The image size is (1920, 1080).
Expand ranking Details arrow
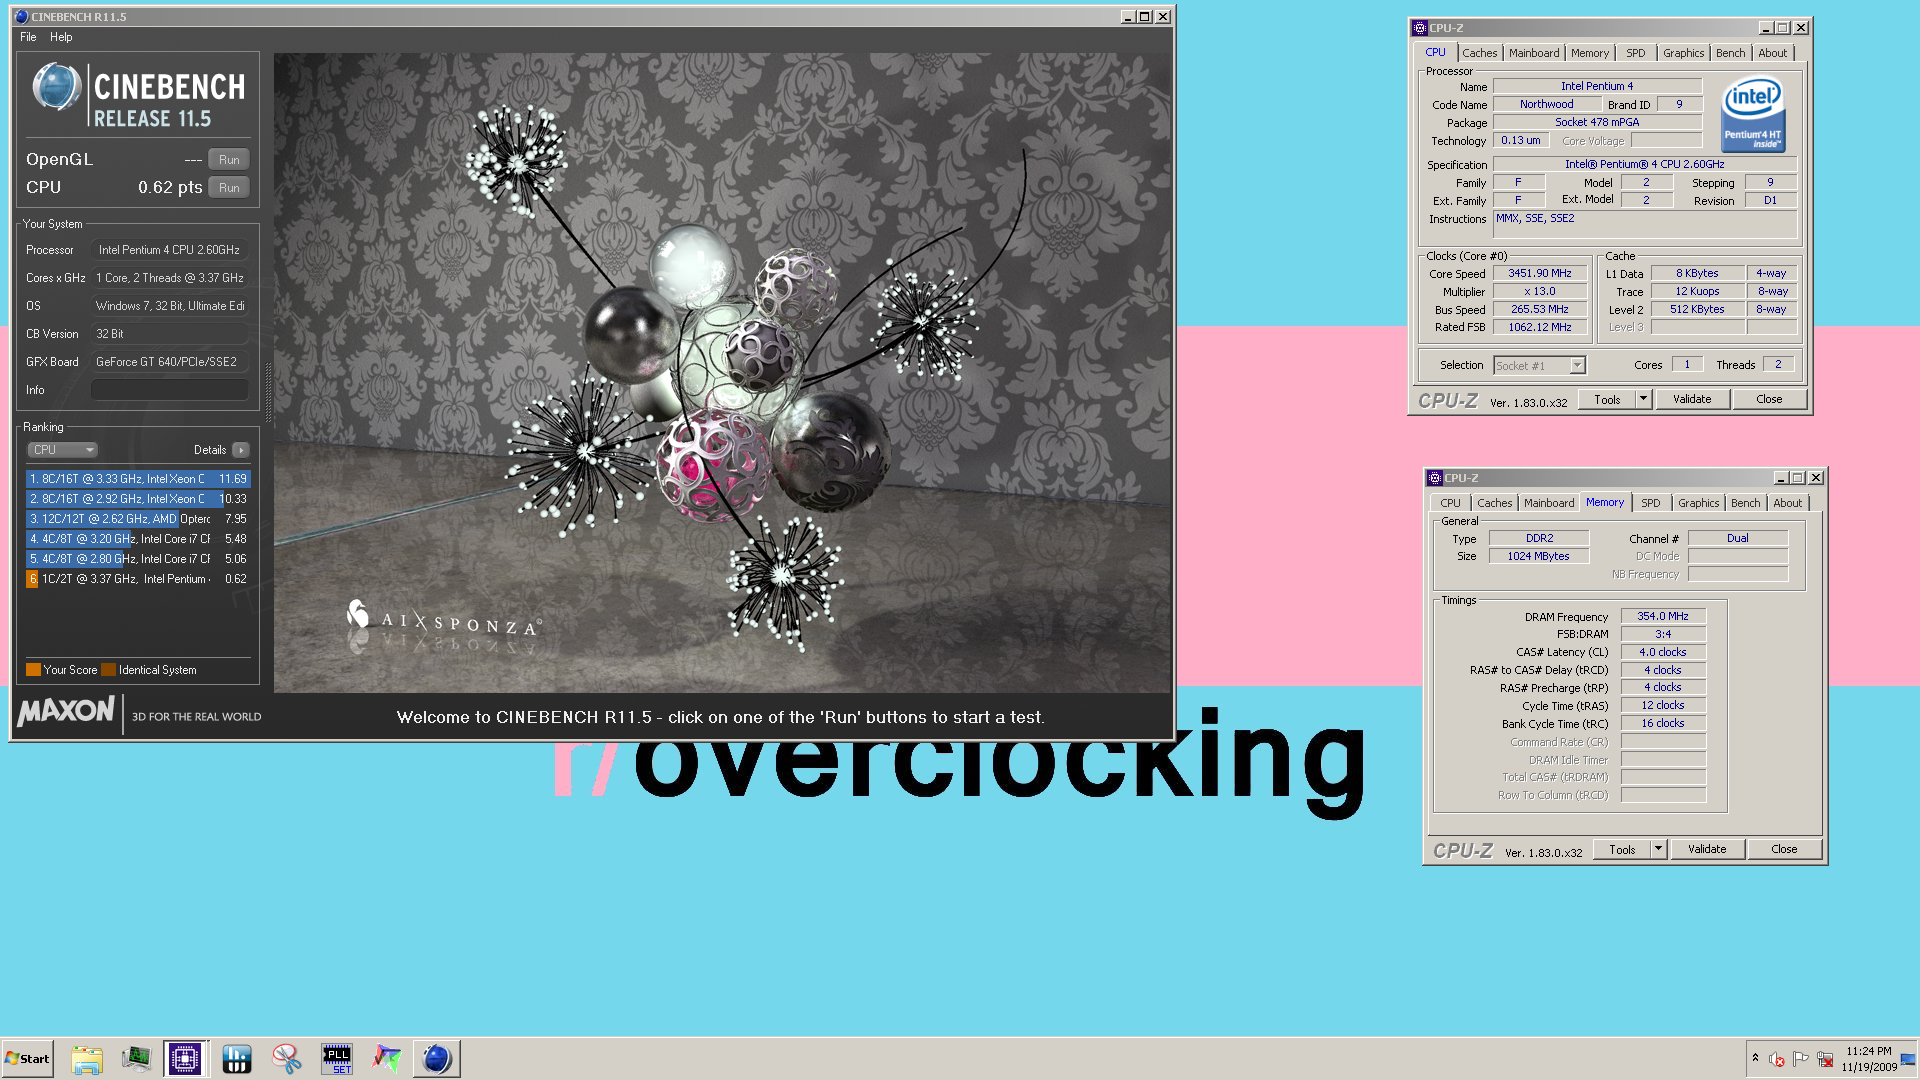coord(241,450)
